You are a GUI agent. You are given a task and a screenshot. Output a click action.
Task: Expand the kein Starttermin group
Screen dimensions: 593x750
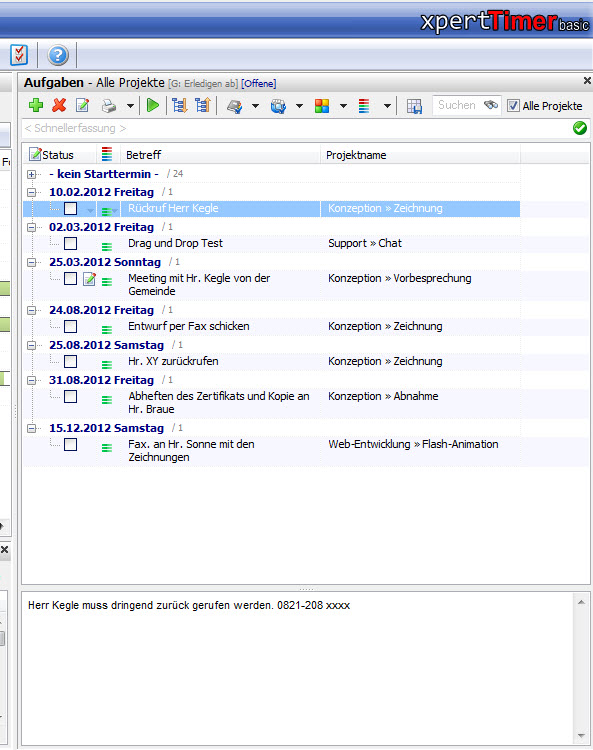(x=32, y=175)
